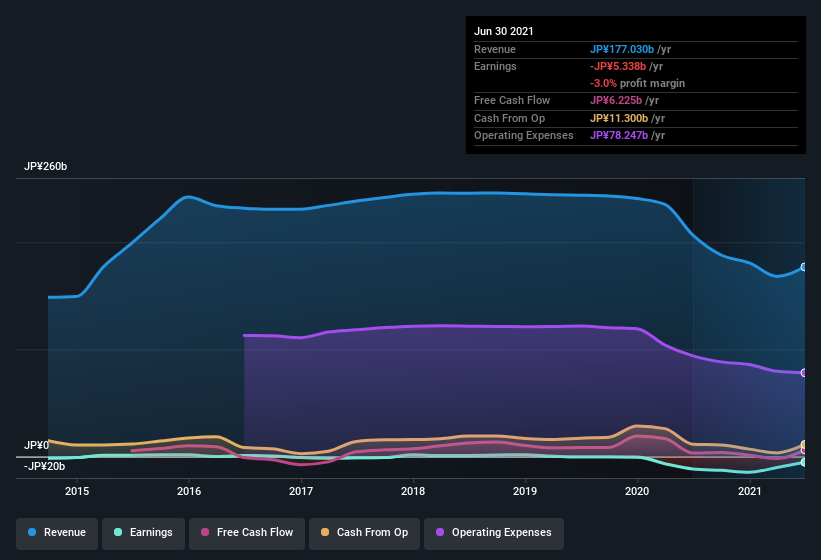Click the JP¥260b y-axis label
Image resolution: width=821 pixels, height=560 pixels.
(46, 166)
